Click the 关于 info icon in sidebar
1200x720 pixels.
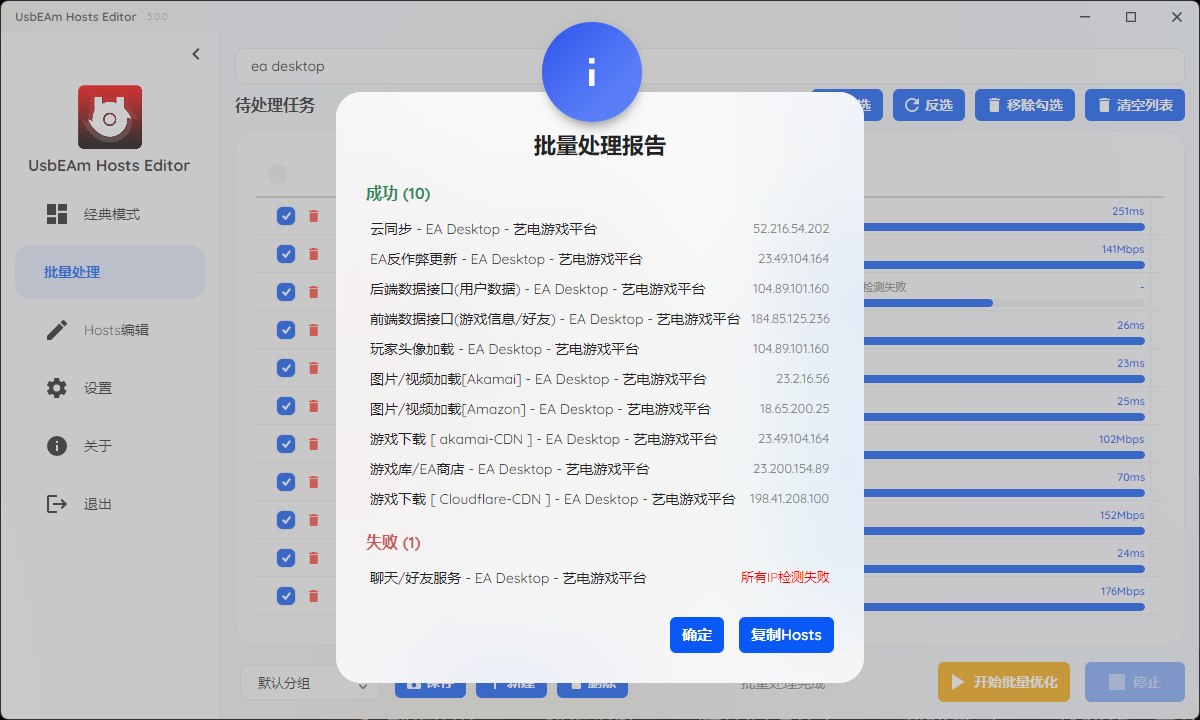[x=57, y=446]
